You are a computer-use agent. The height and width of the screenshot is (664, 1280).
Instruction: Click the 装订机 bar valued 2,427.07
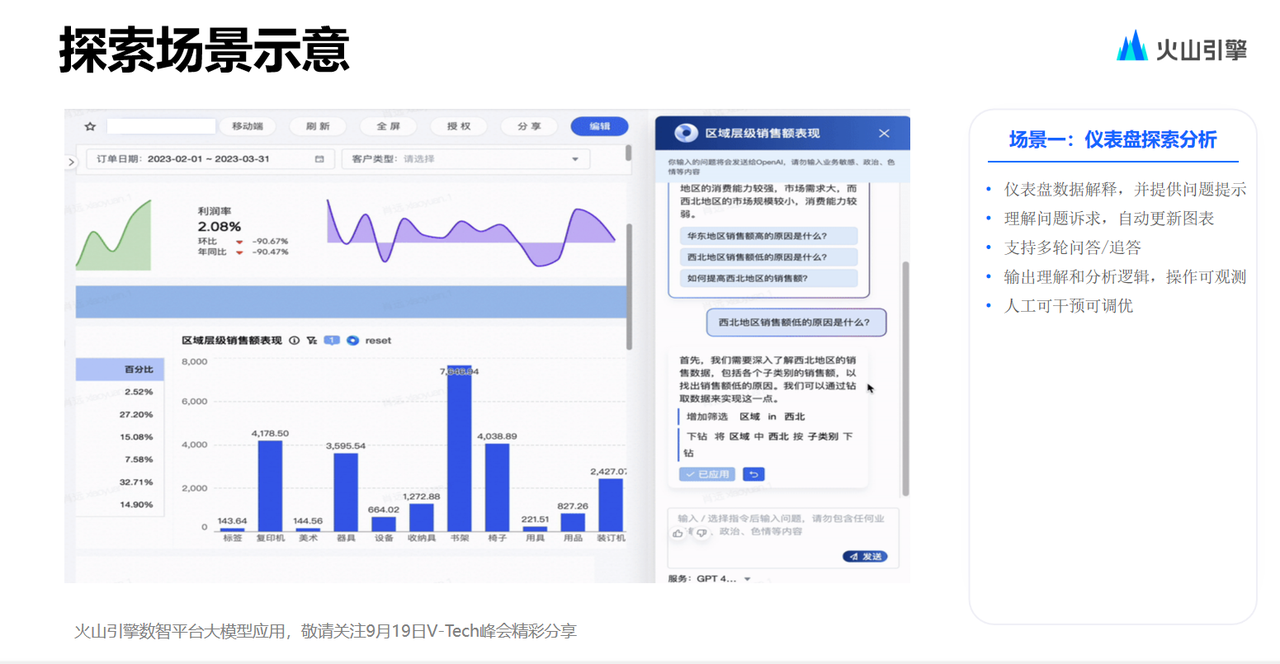click(x=610, y=505)
